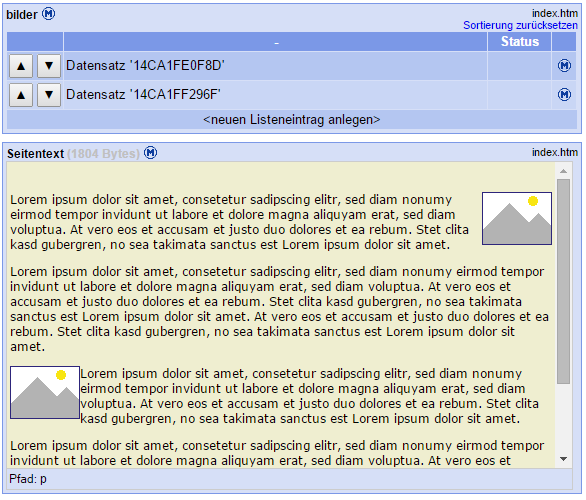
Task: Move Datensatz '14CA1FE0F8D' down with arrow
Action: click(x=49, y=66)
